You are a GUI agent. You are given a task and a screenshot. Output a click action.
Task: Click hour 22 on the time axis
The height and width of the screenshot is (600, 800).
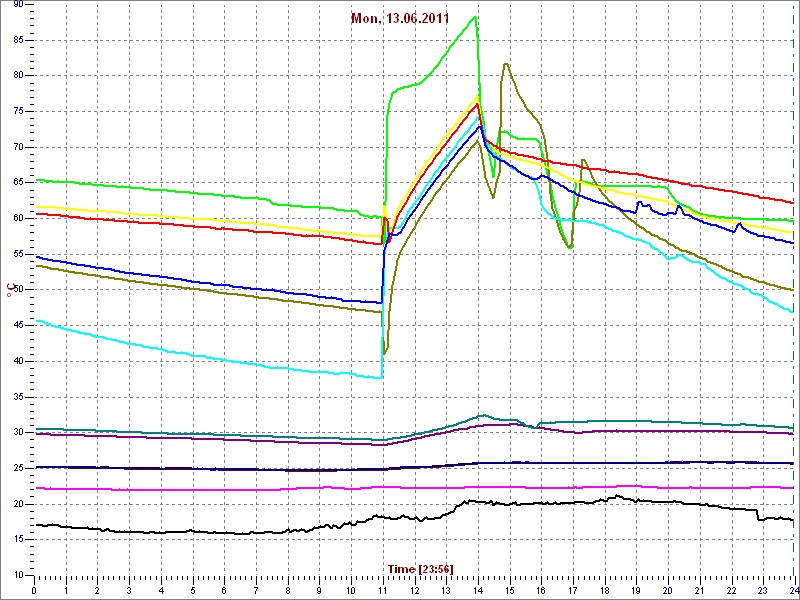[x=731, y=590]
